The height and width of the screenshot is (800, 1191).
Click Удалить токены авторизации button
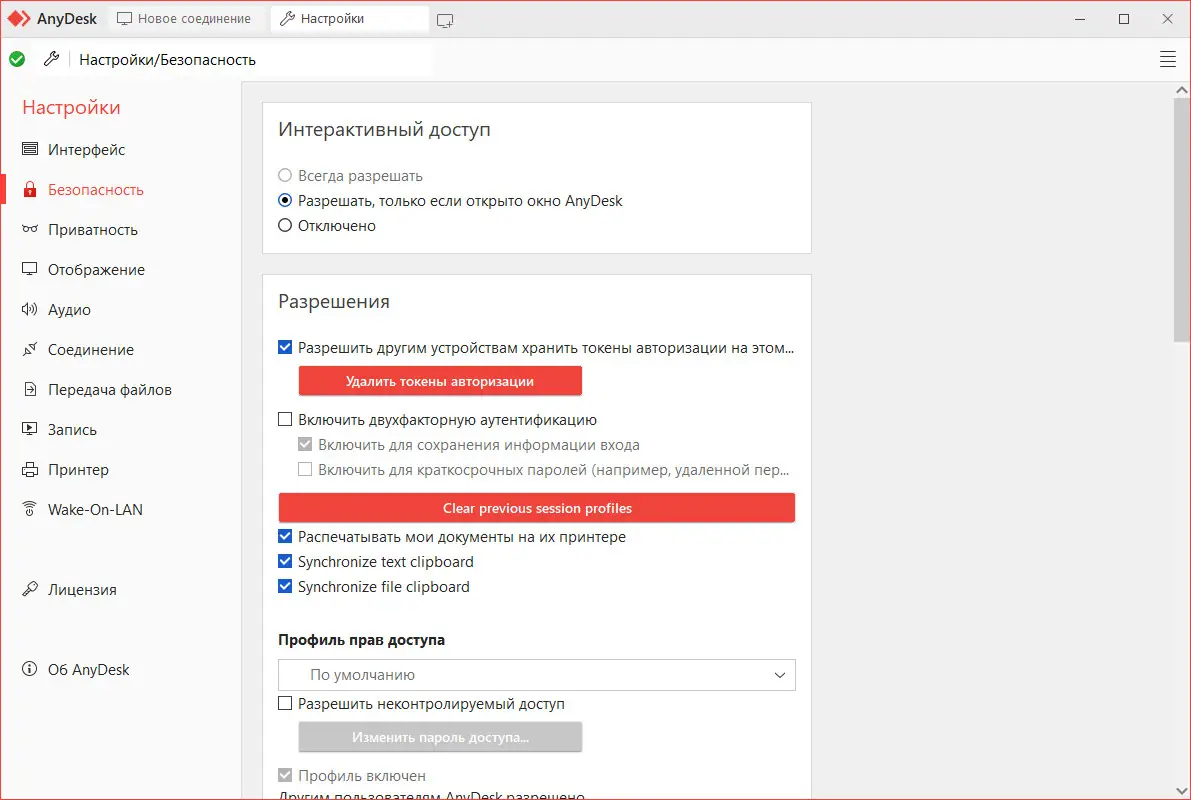click(441, 381)
